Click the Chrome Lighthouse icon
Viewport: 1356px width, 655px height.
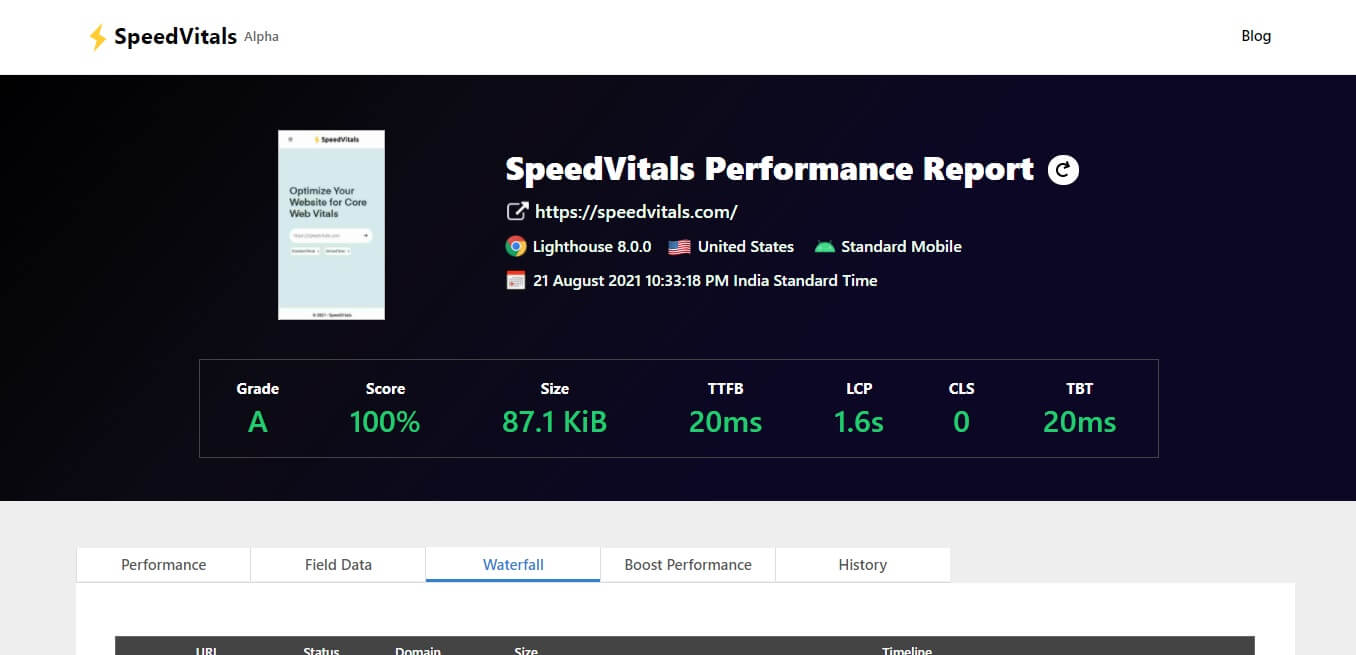516,246
